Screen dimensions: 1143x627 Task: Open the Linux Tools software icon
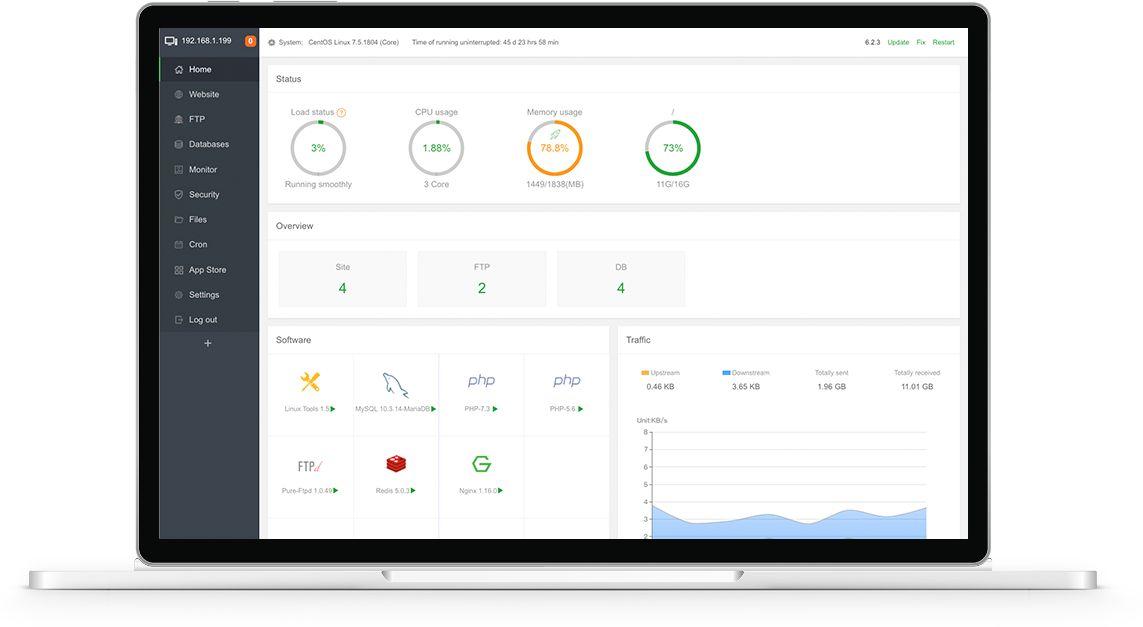pos(310,381)
